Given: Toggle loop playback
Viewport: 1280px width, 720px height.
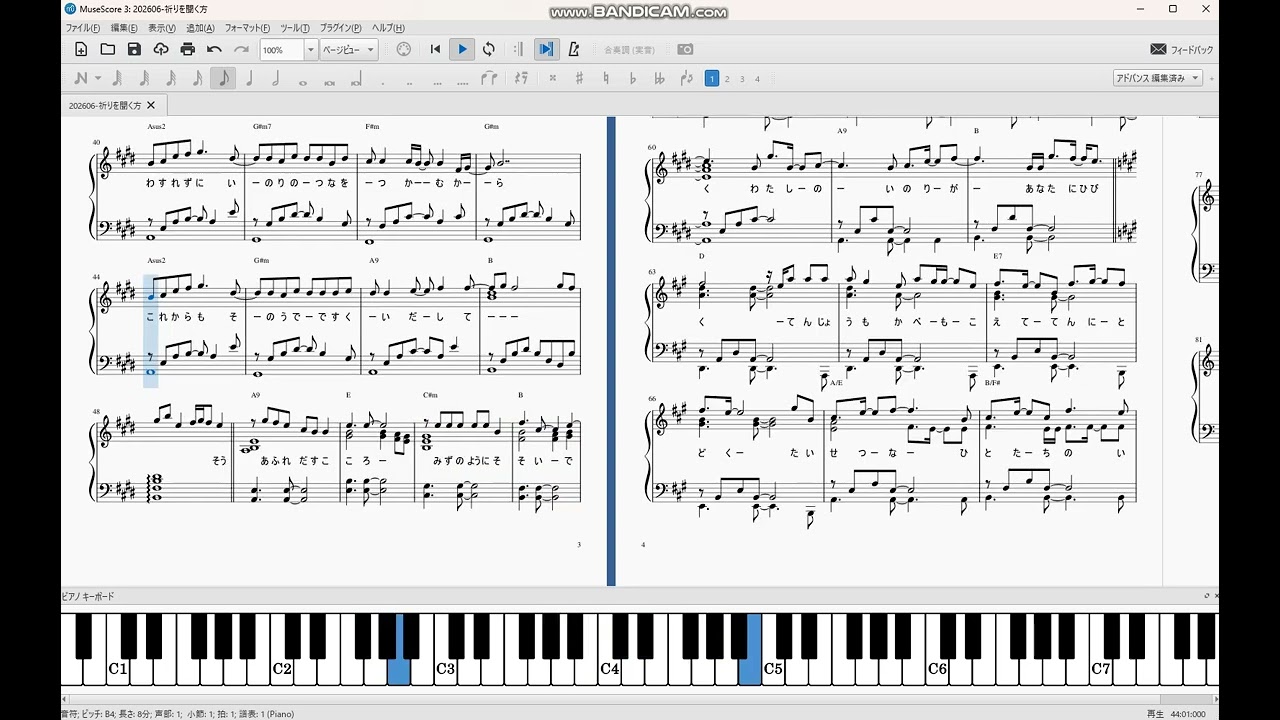Looking at the screenshot, I should point(489,49).
